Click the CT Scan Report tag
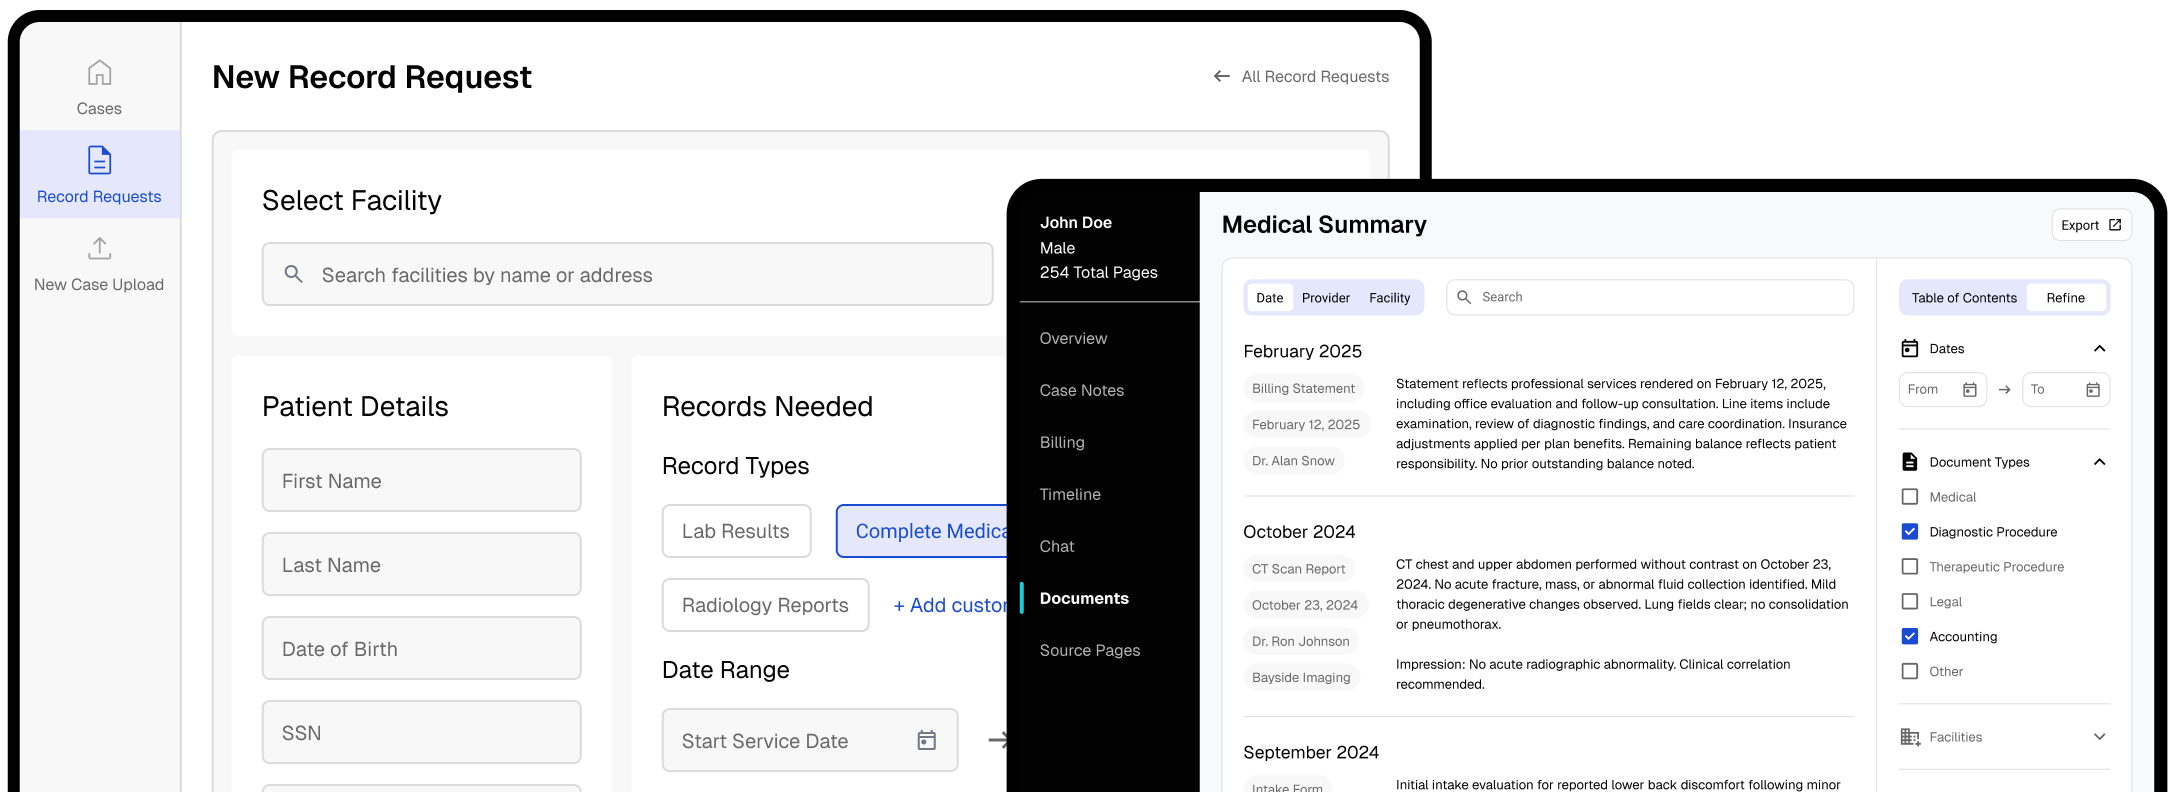2174x792 pixels. point(1298,569)
